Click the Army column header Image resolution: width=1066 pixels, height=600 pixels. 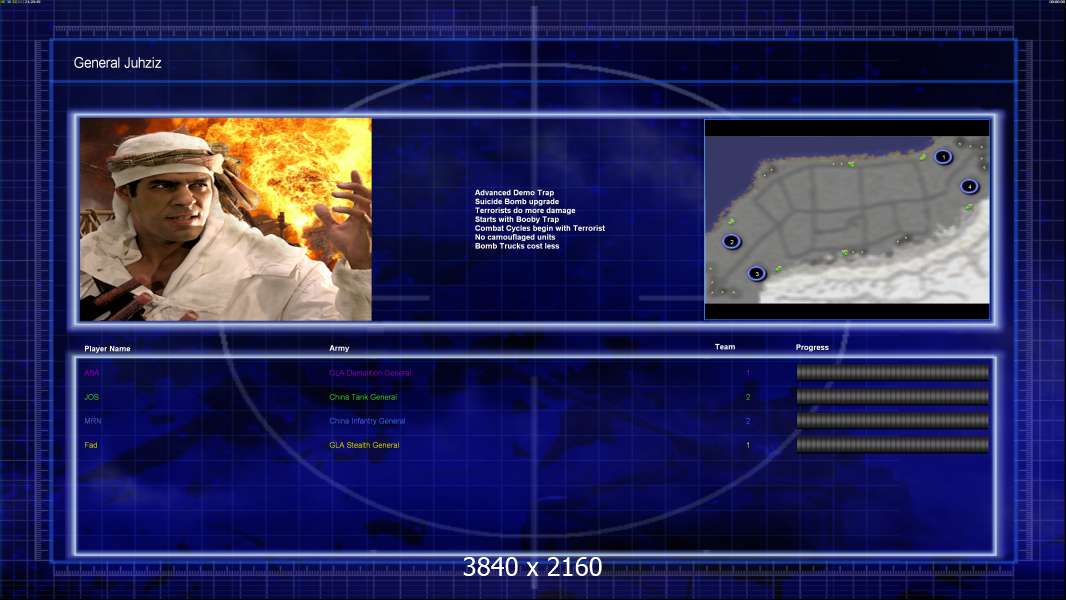pos(339,348)
